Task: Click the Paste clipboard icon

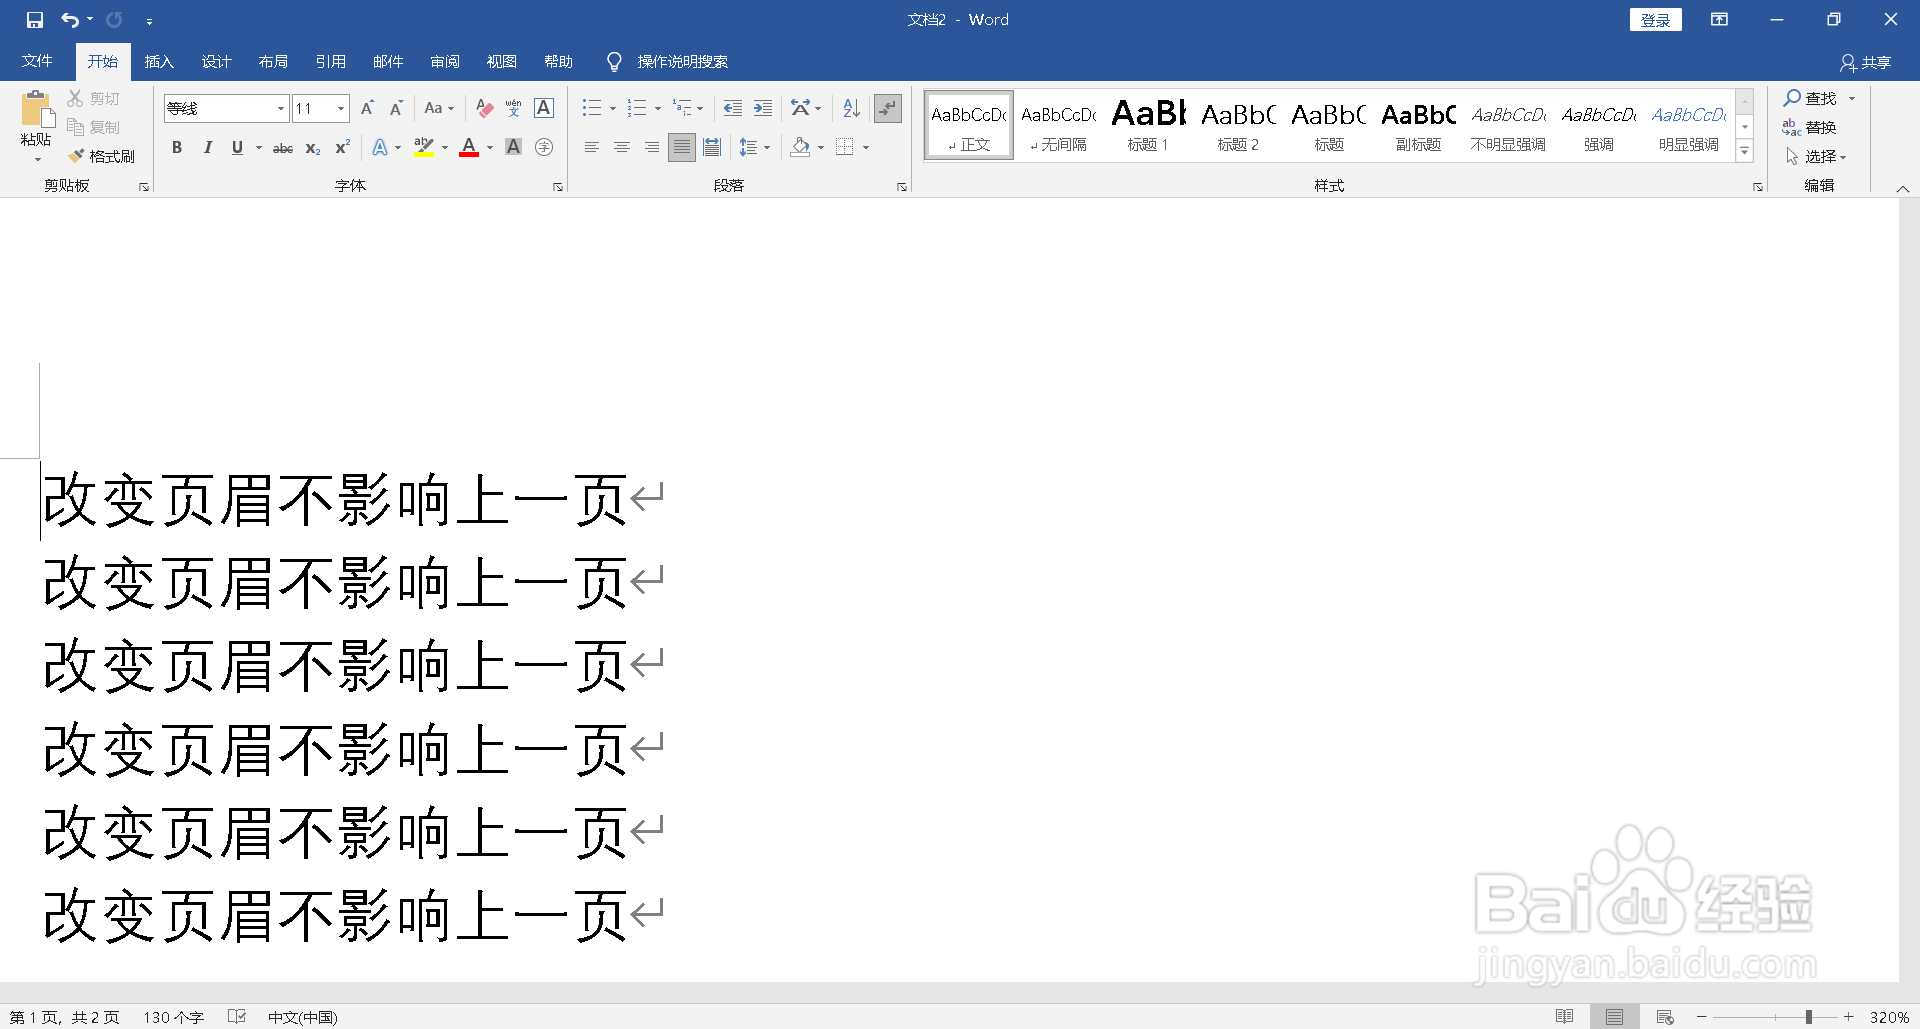Action: coord(36,109)
